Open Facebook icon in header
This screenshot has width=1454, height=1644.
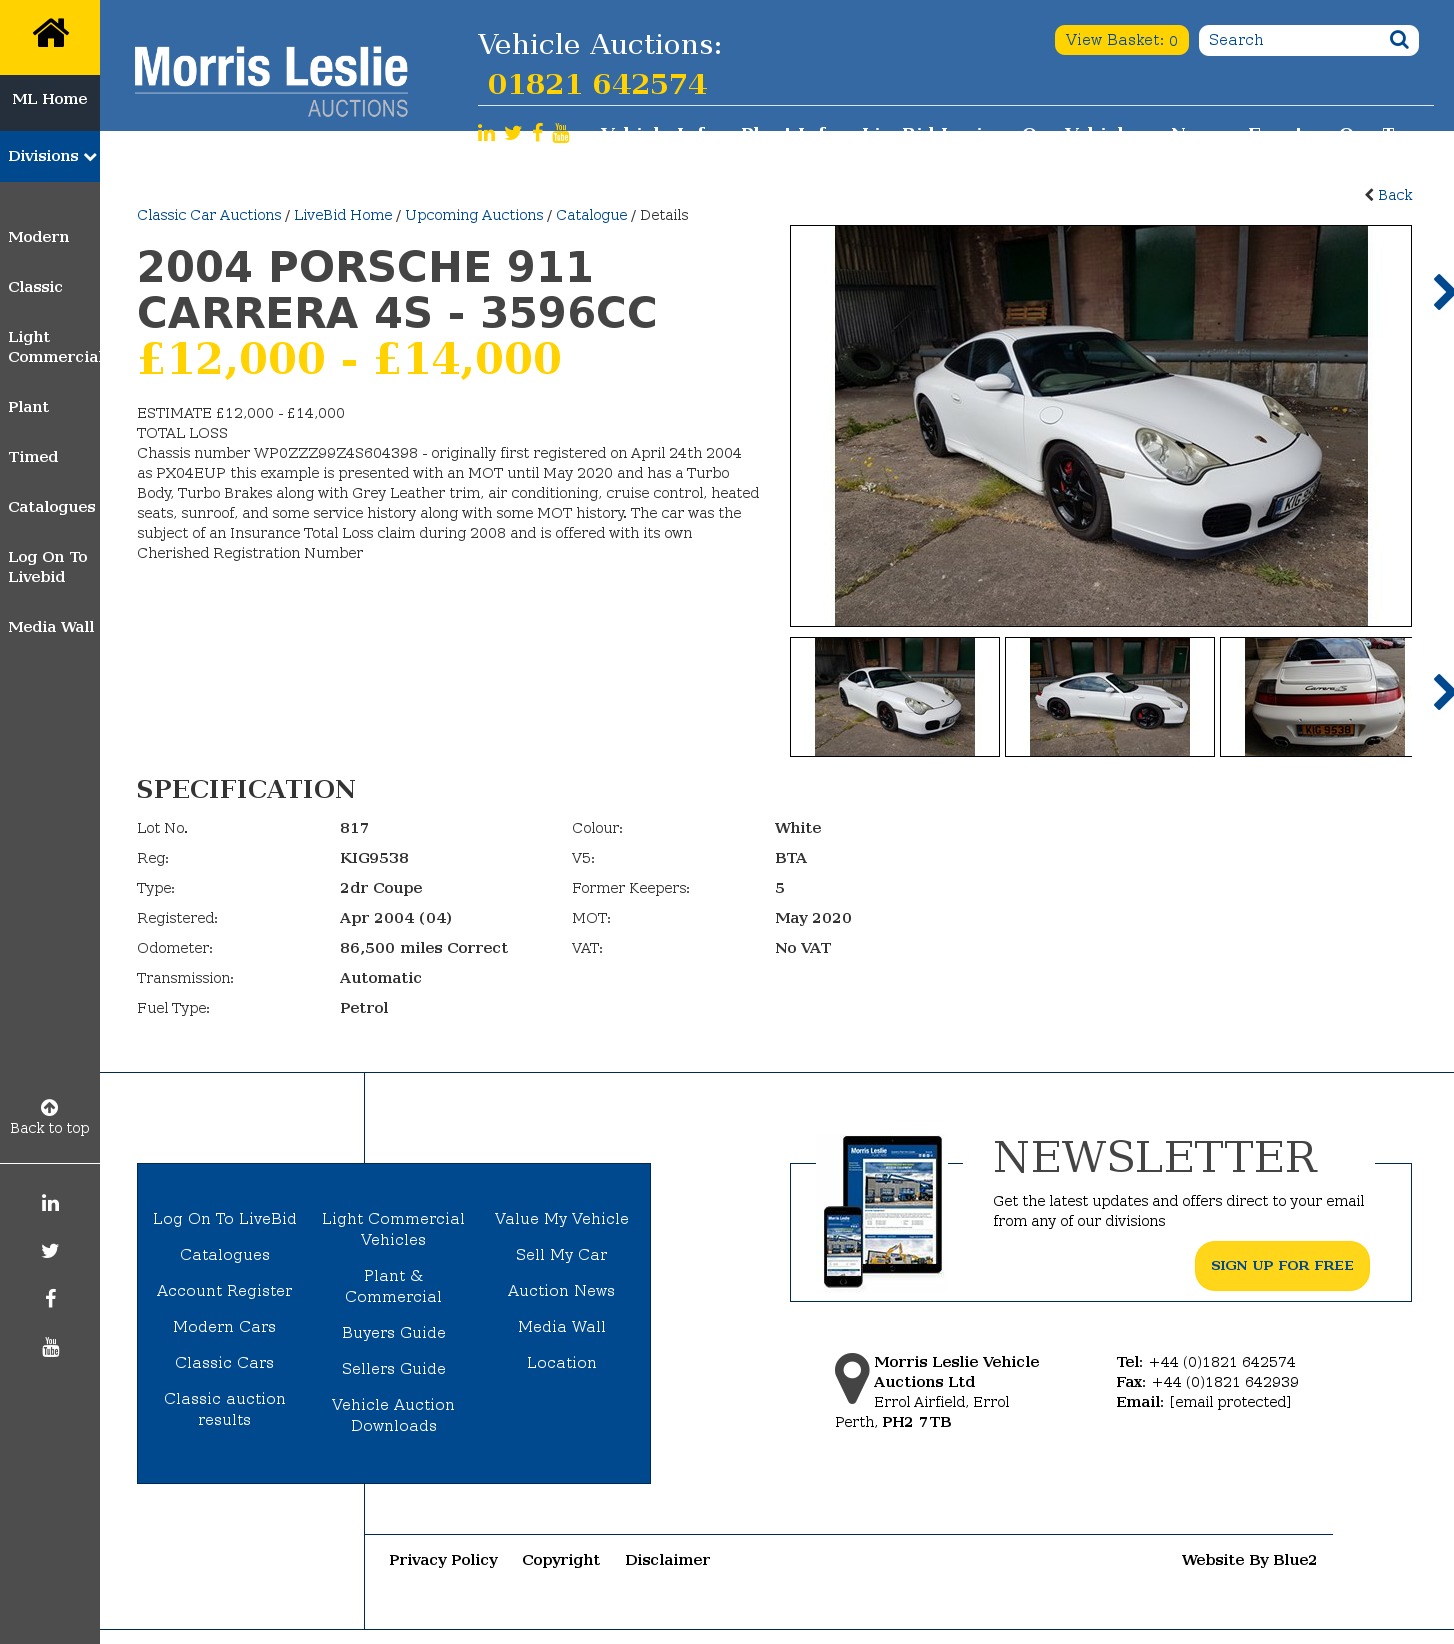[x=538, y=133]
